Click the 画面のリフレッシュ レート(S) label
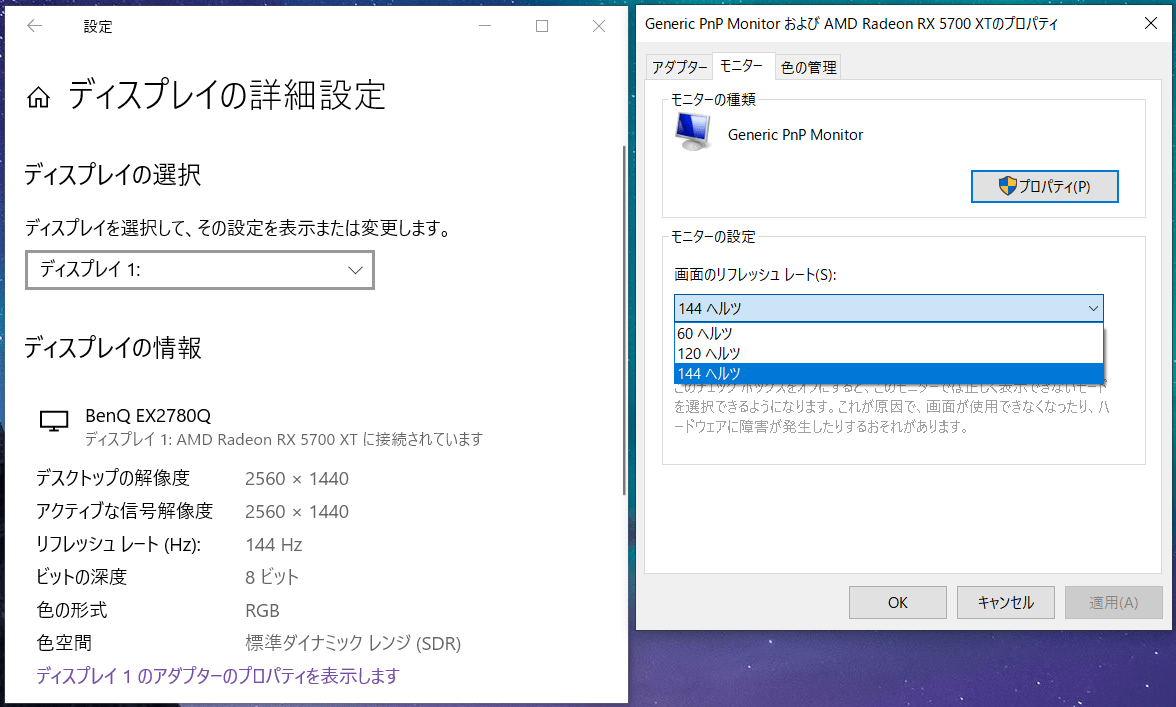 [x=755, y=274]
